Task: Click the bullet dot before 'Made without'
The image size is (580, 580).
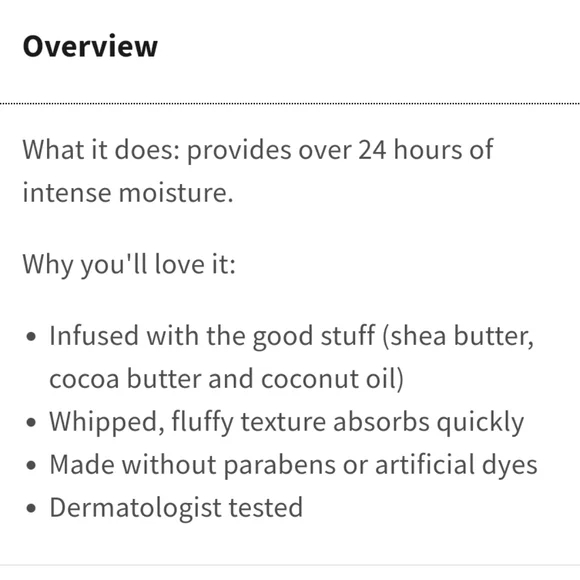Action: pos(32,465)
